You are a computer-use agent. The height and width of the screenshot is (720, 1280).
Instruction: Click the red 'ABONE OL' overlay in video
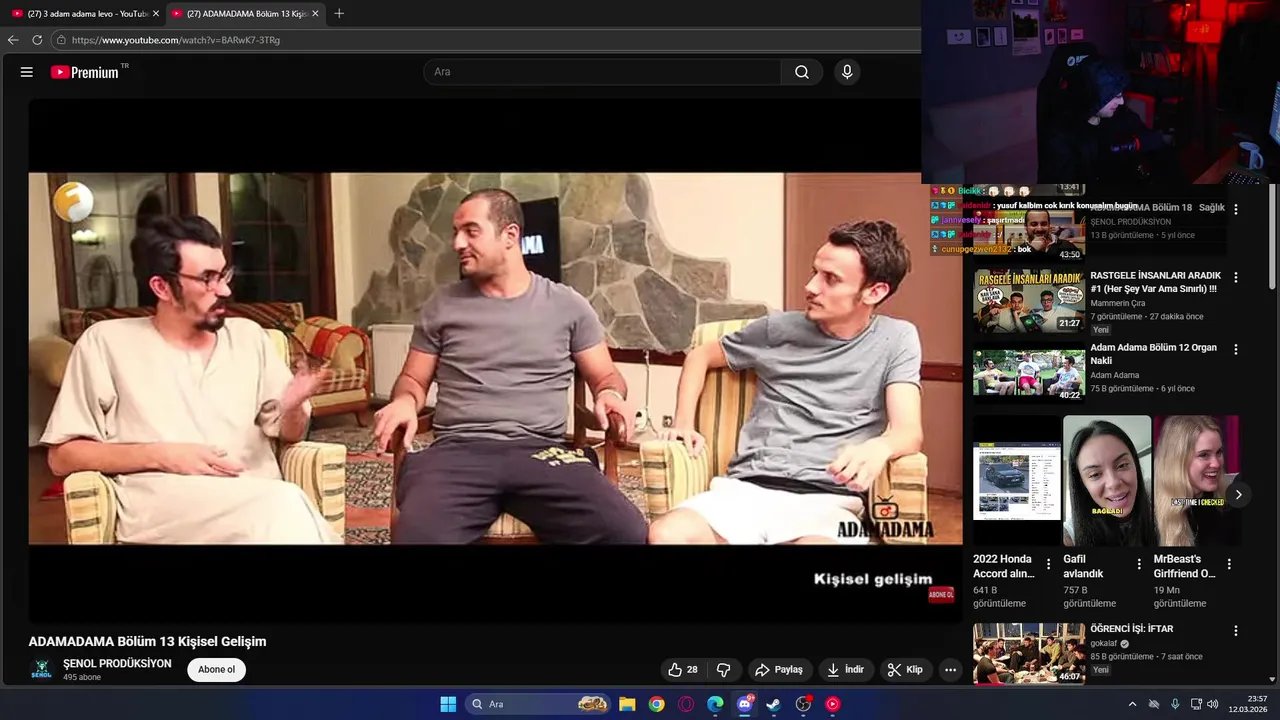pos(941,594)
